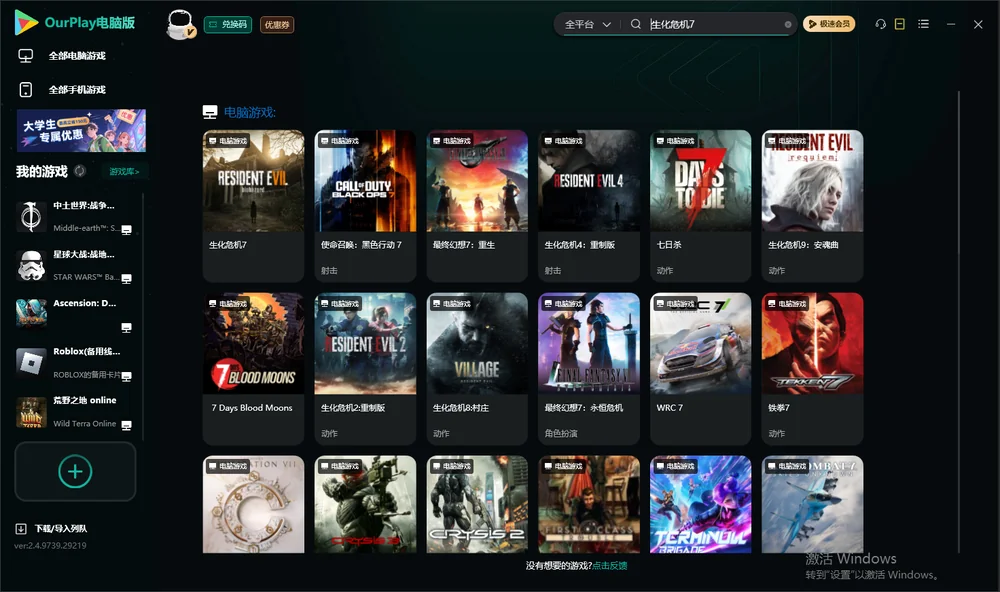
Task: Open the Crysis 2 game cover
Action: (477, 504)
